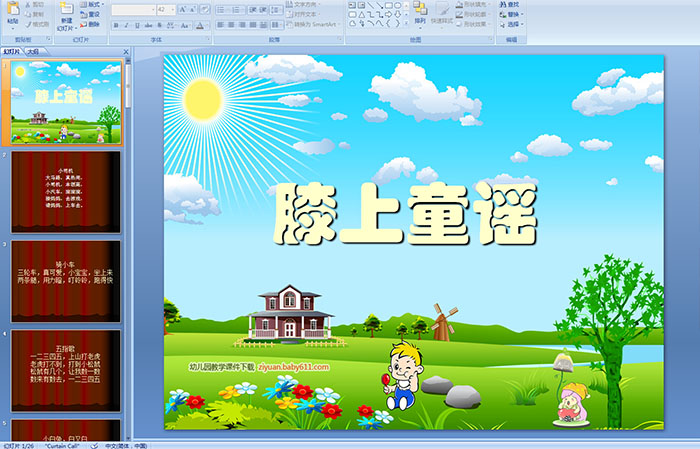Screen dimensions: 700x449
Task: Increase font size with Grow Font icon
Action: [183, 9]
